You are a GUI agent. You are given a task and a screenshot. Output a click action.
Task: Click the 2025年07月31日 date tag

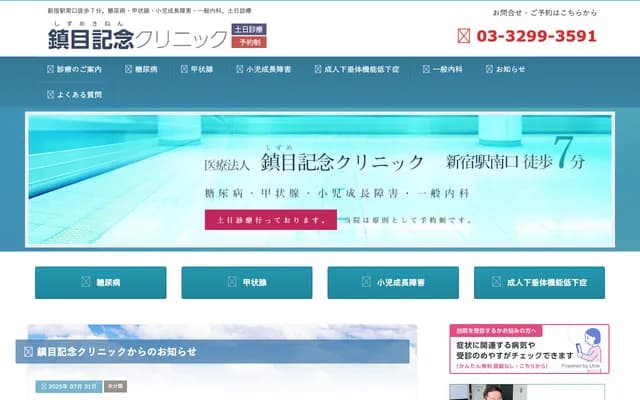click(68, 386)
